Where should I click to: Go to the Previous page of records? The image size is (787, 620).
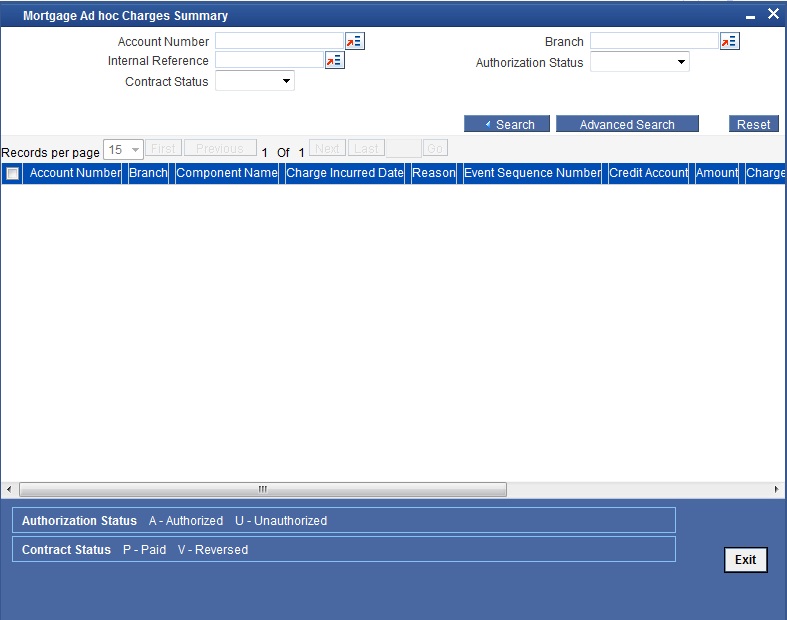click(x=220, y=149)
